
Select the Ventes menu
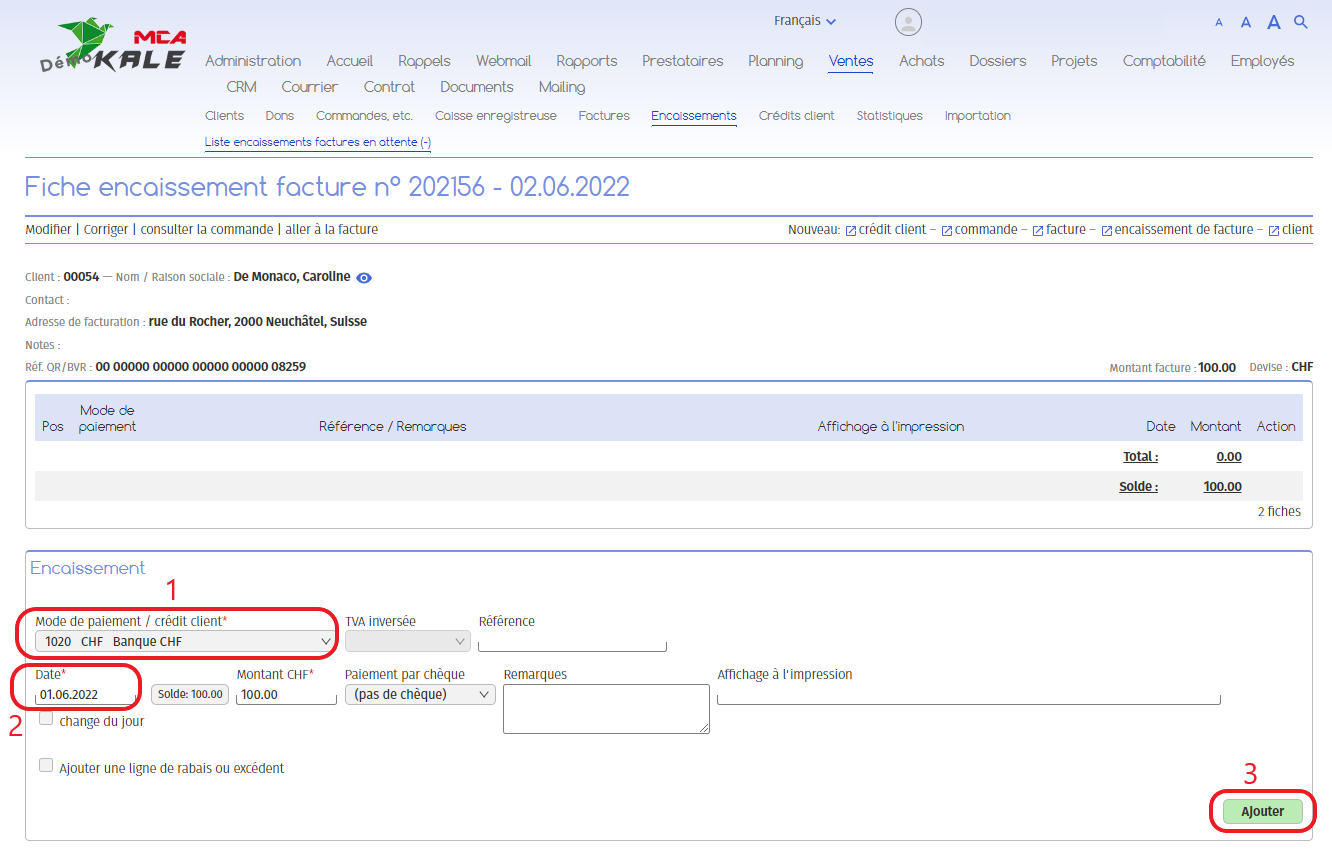(851, 61)
